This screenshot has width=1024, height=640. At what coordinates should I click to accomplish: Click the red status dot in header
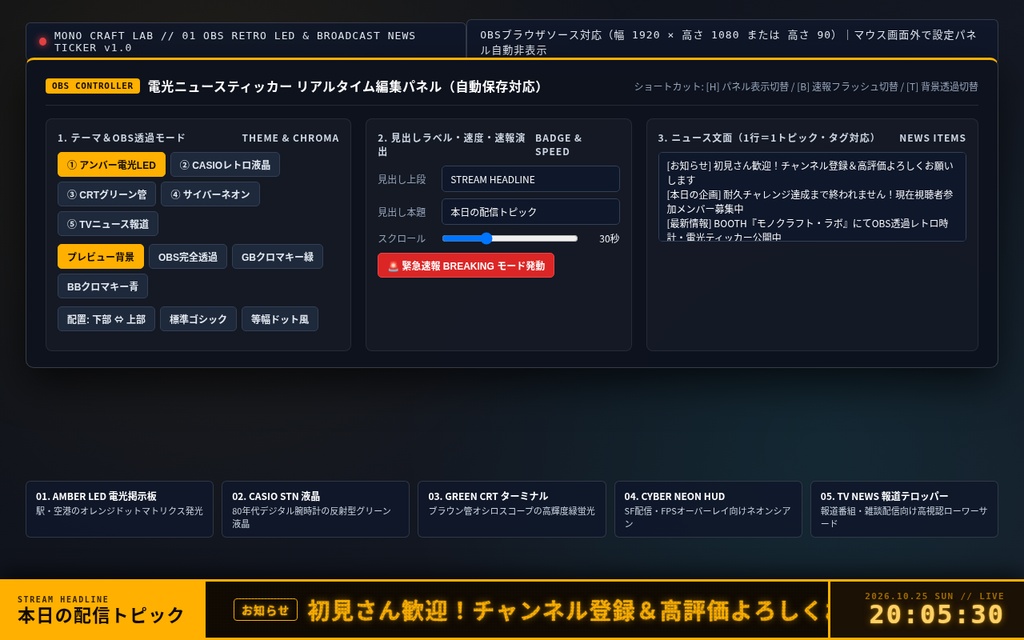(42, 42)
